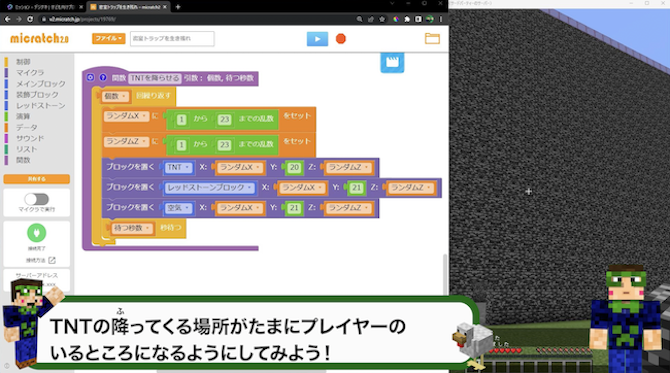Open the ランダムX dropdown in the レッドストーンブロック row
The height and width of the screenshot is (373, 670).
pyautogui.click(x=302, y=188)
